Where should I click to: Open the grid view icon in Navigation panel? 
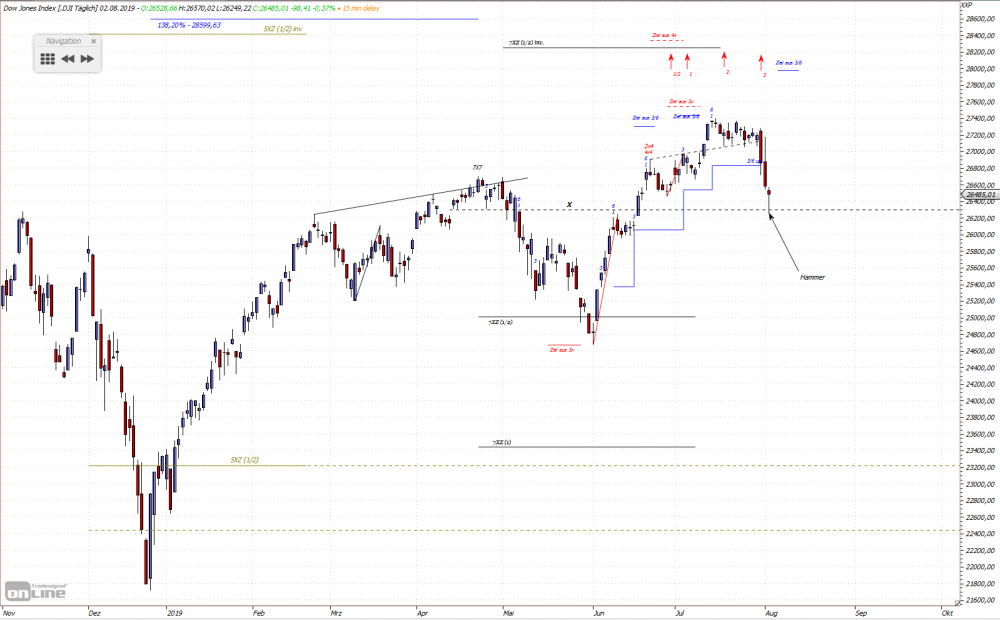click(47, 59)
